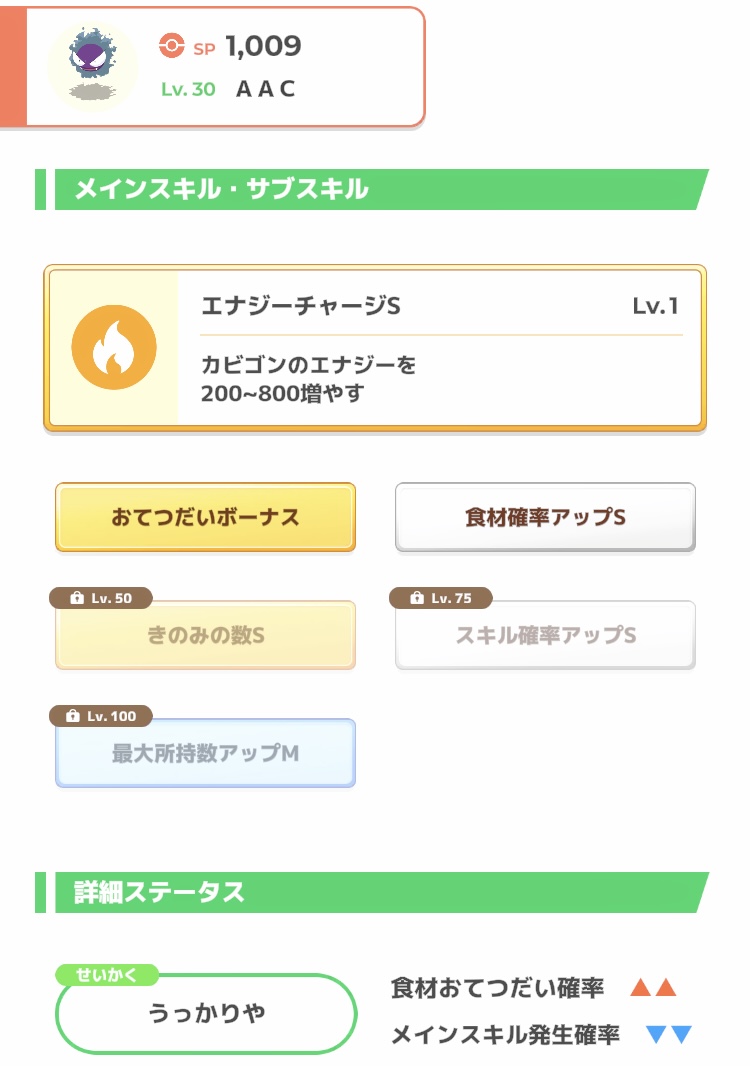This screenshot has width=750, height=1066.
Task: Tap the locked スキル確率アップS sub skill
Action: pos(545,635)
